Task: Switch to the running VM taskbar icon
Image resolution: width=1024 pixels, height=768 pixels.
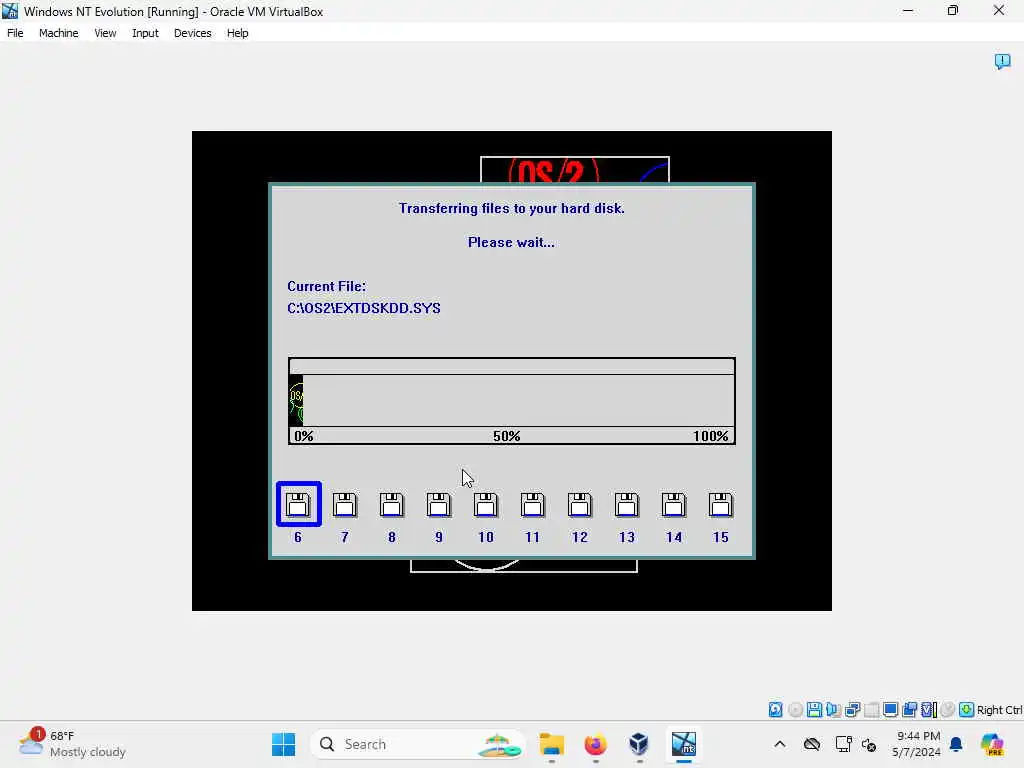Action: [683, 744]
